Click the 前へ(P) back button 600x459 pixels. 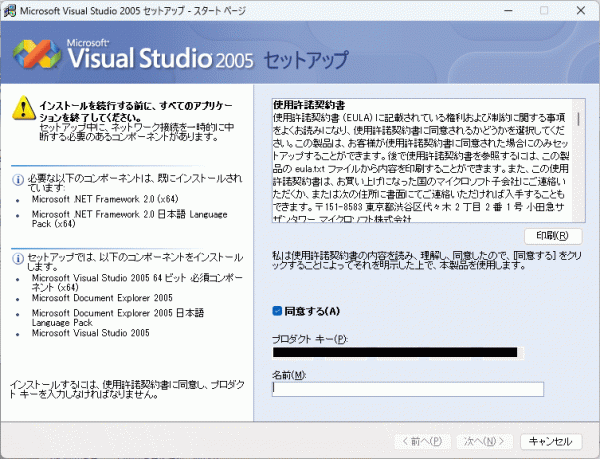(x=422, y=441)
